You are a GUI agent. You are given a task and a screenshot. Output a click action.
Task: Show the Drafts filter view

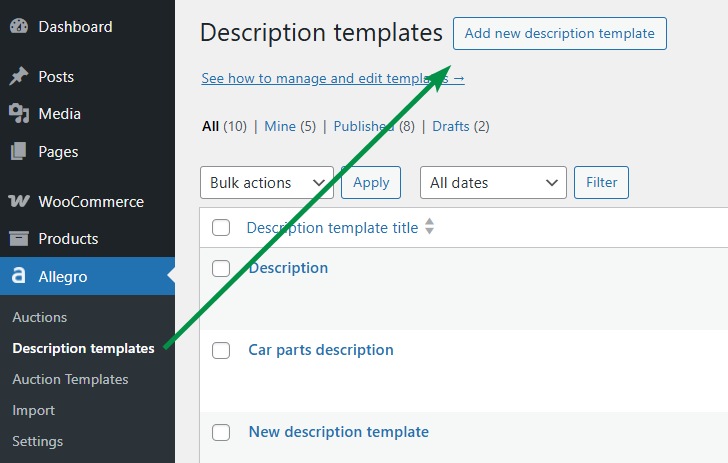(x=451, y=126)
